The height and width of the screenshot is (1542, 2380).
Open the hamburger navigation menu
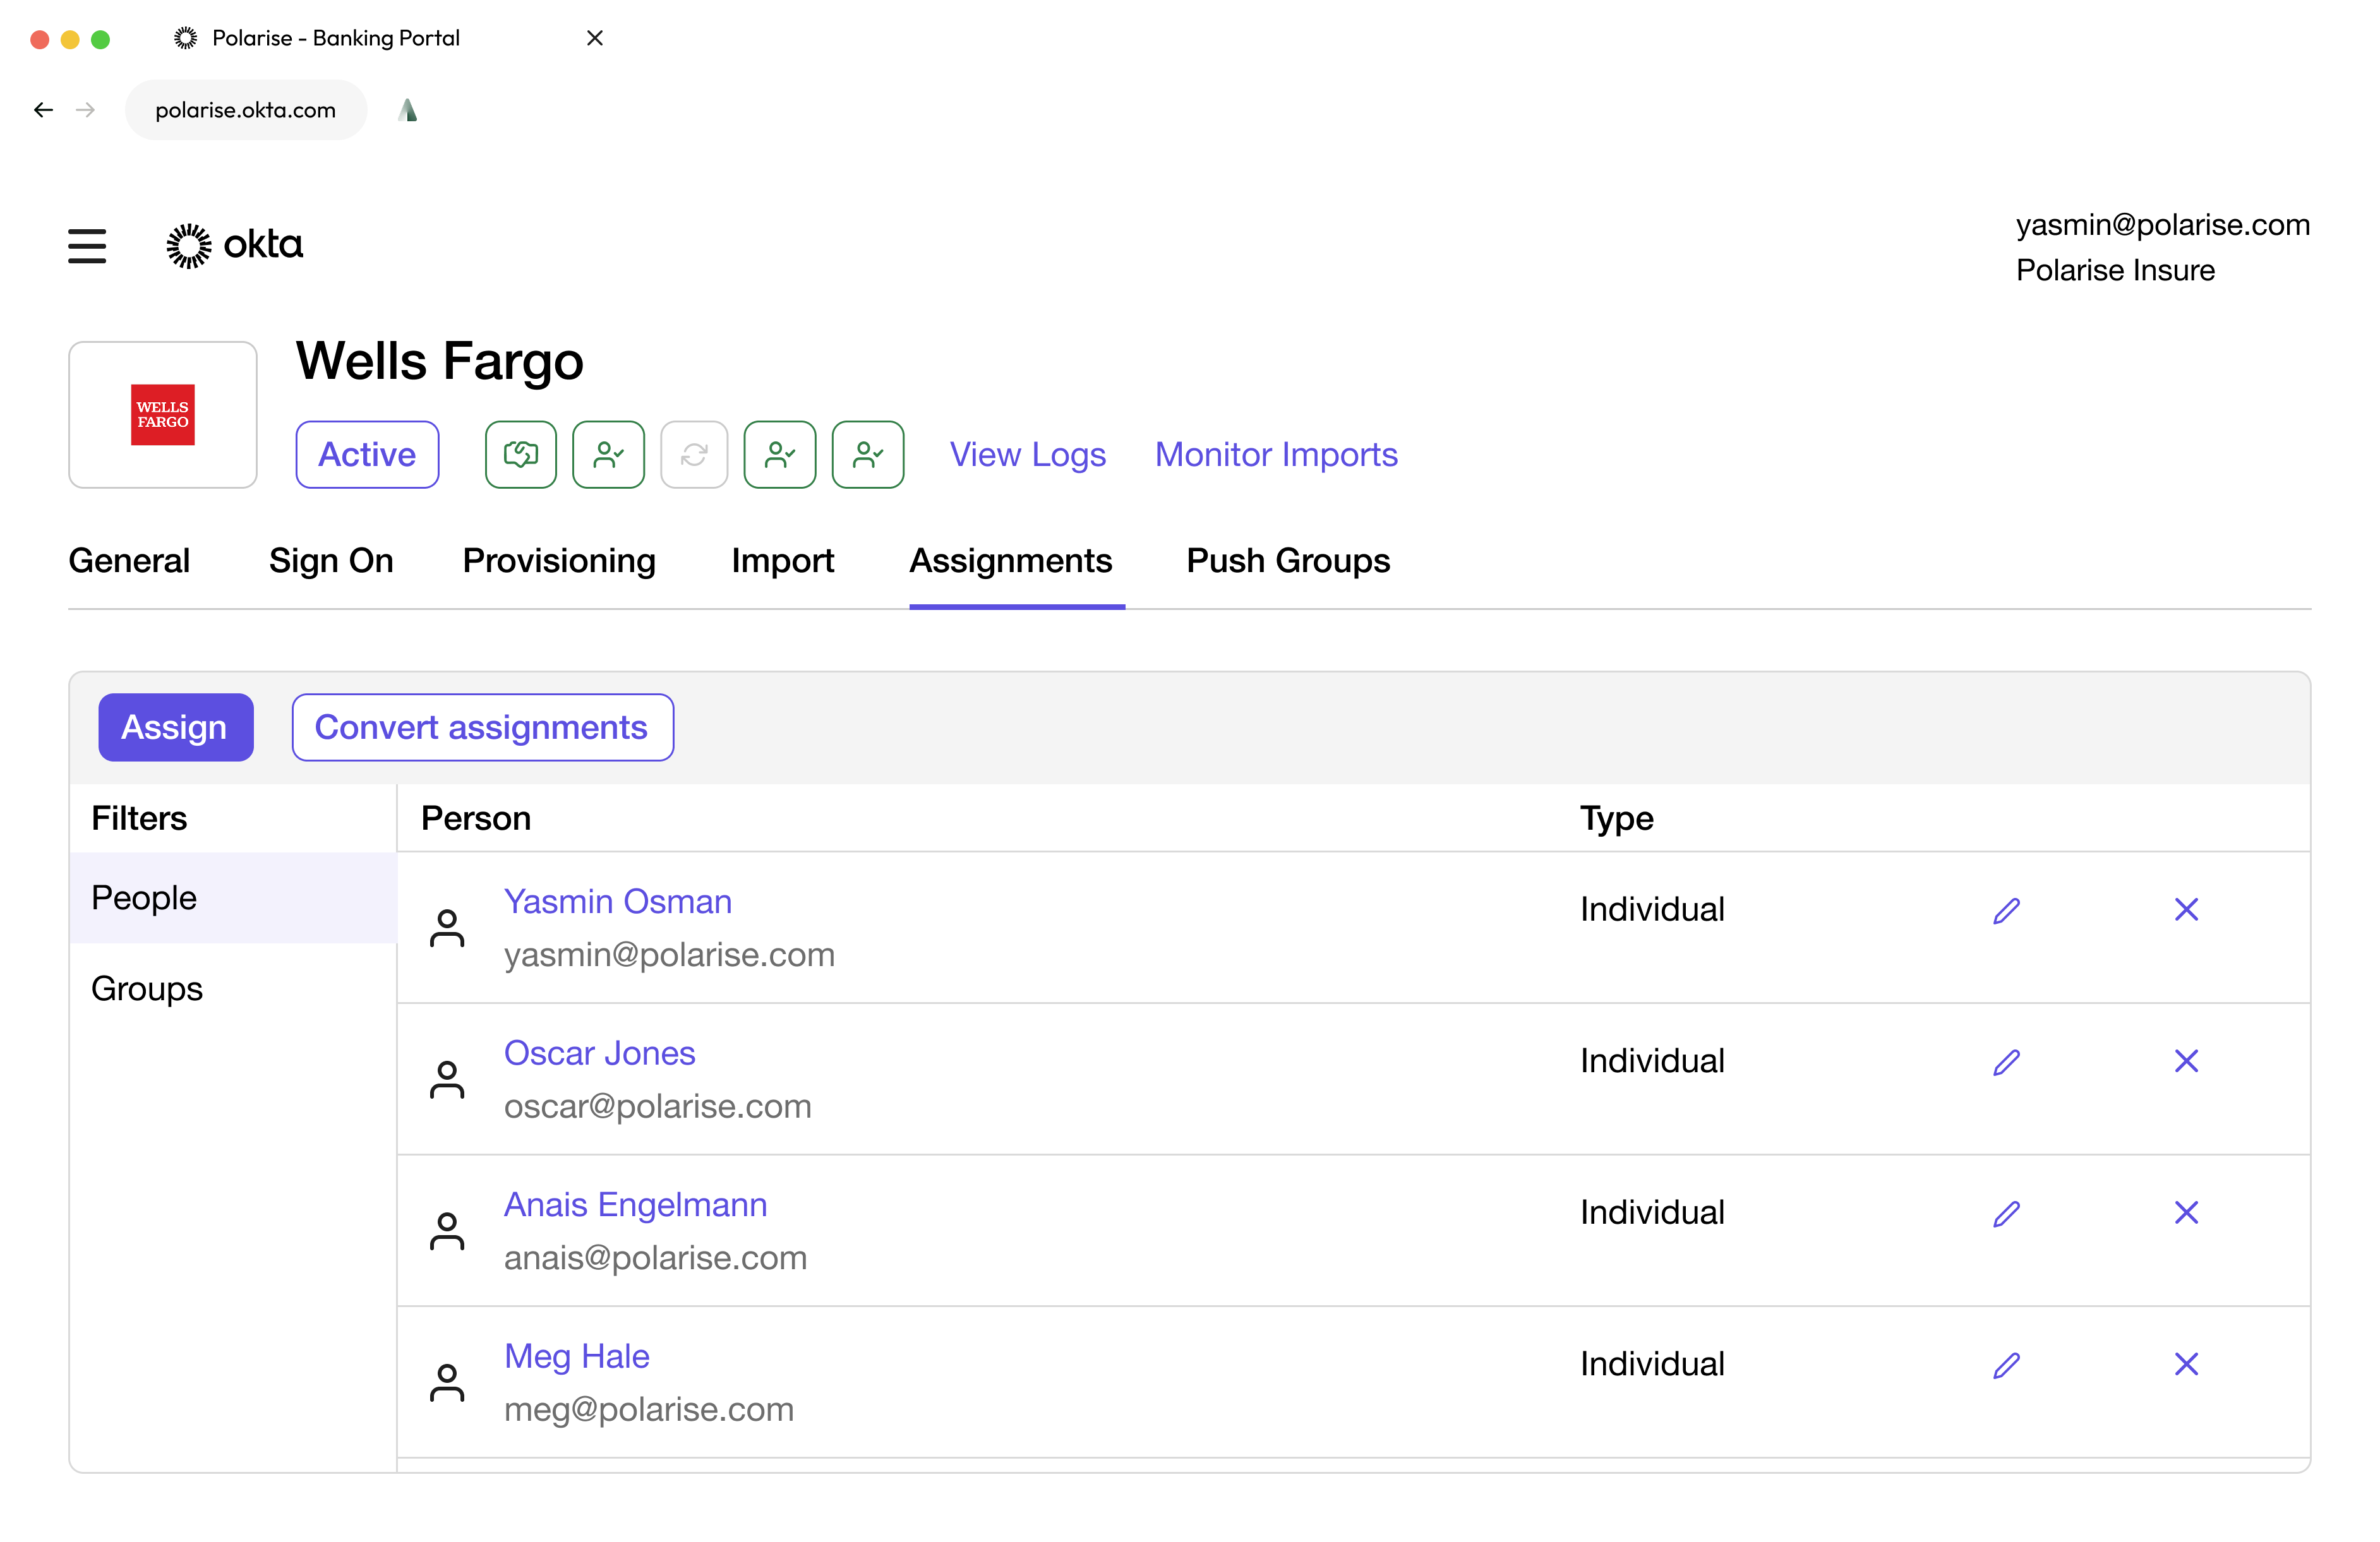[87, 246]
